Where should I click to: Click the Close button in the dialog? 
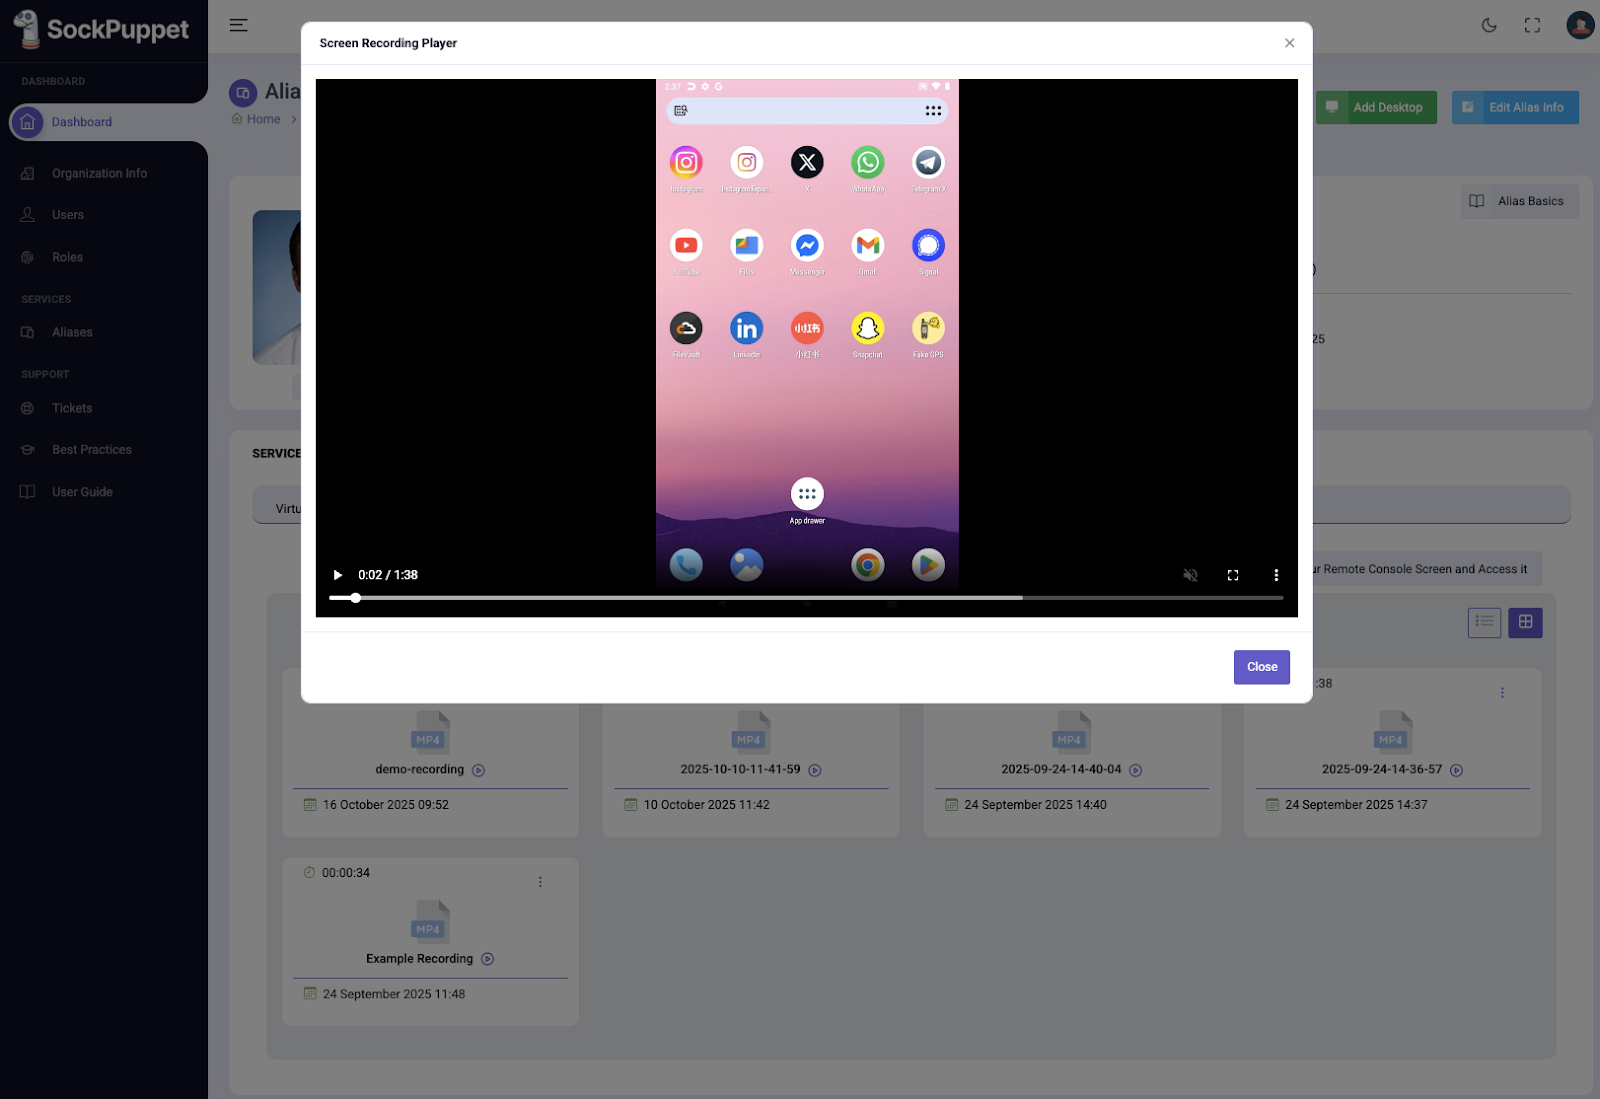click(1261, 667)
